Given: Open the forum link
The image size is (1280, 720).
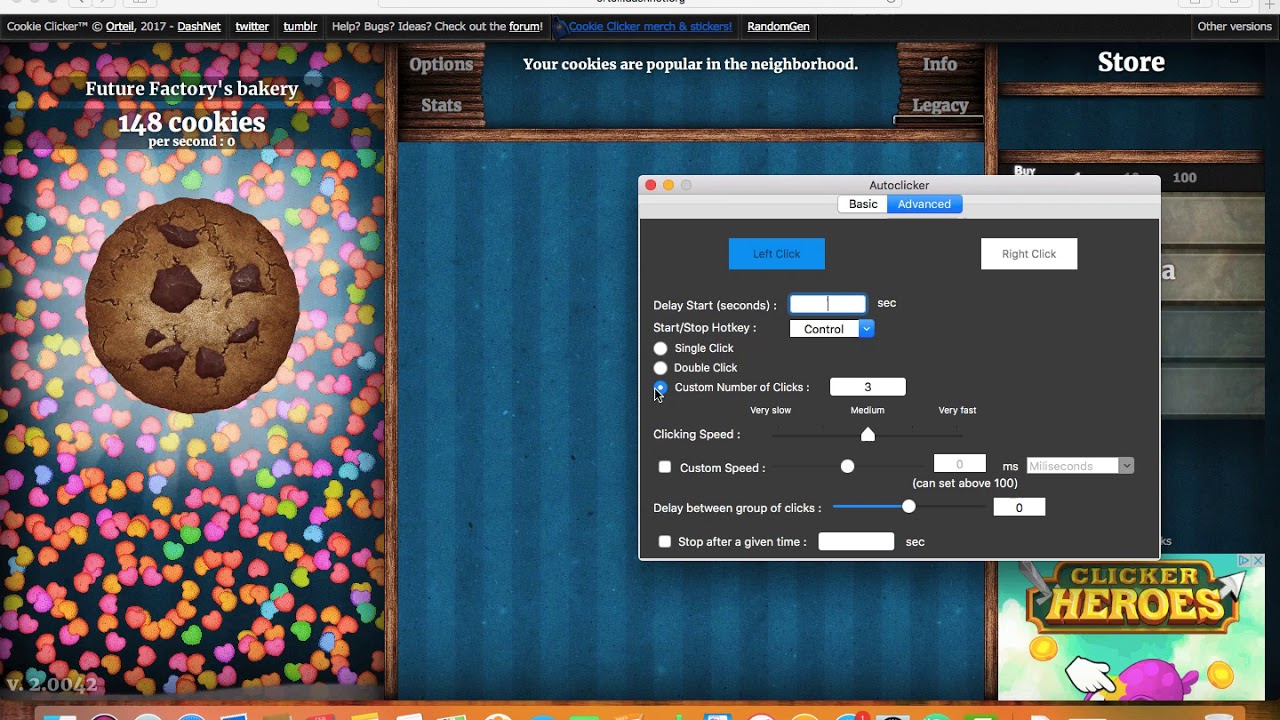Looking at the screenshot, I should [x=526, y=27].
